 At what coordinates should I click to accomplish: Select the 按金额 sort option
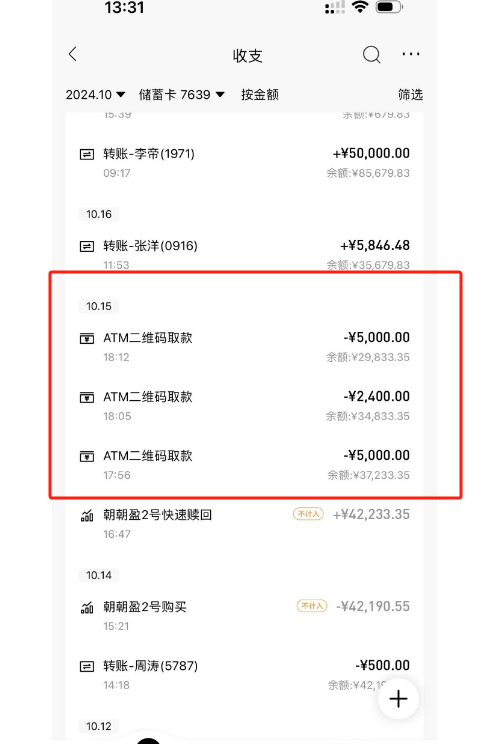[x=260, y=95]
